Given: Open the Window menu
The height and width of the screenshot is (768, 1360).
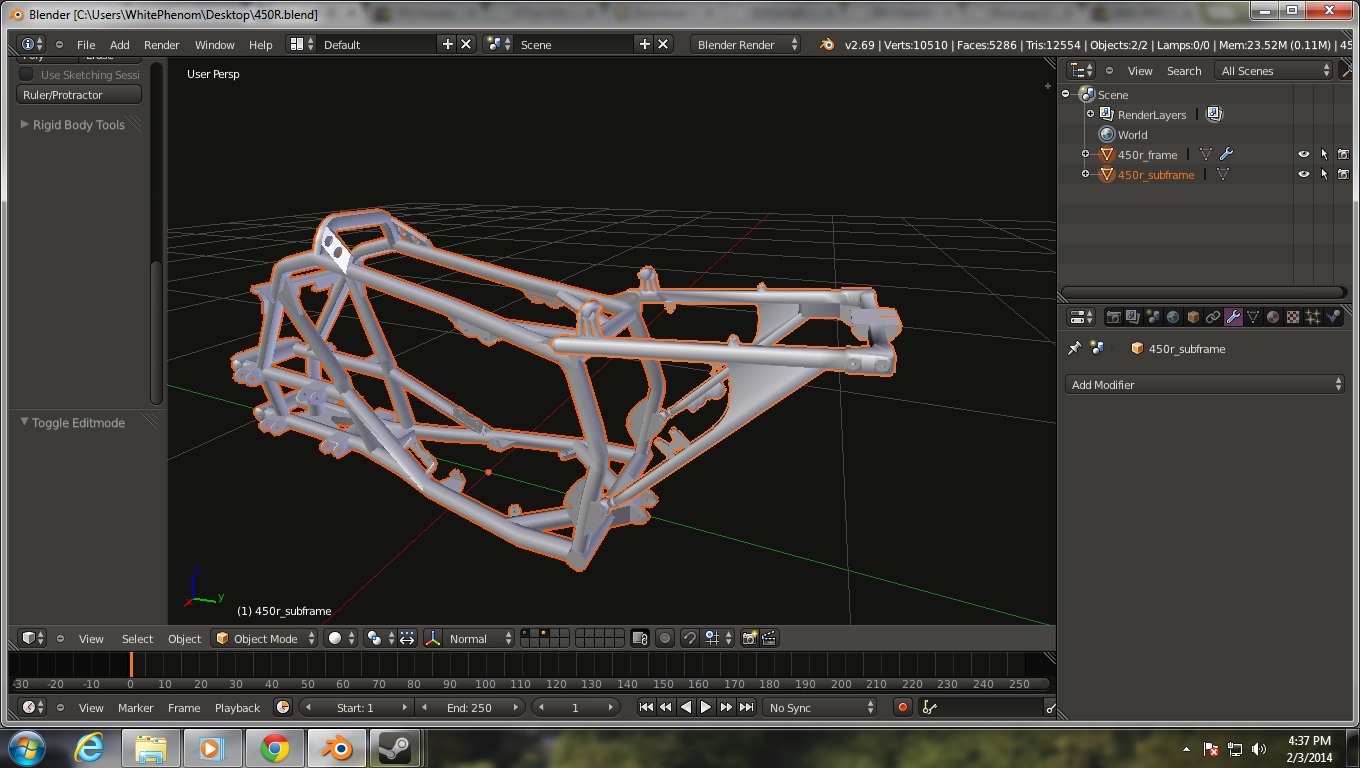Looking at the screenshot, I should 214,44.
